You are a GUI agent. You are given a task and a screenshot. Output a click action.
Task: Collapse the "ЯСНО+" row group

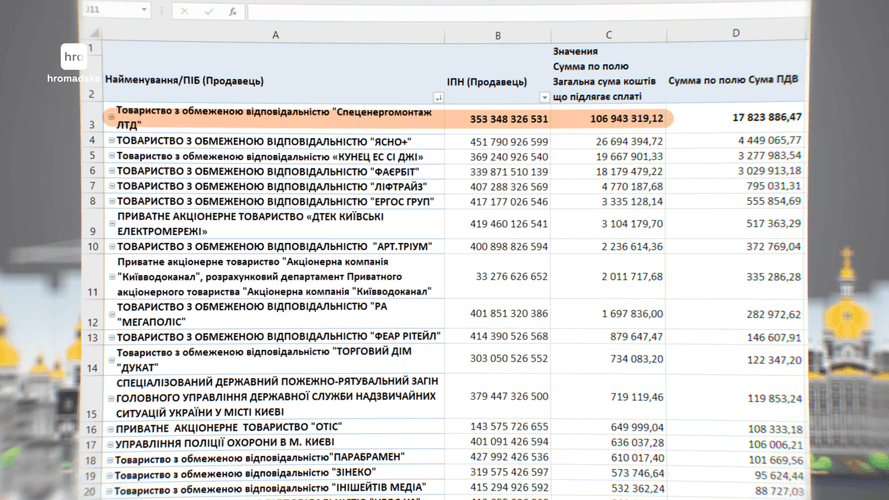click(111, 141)
